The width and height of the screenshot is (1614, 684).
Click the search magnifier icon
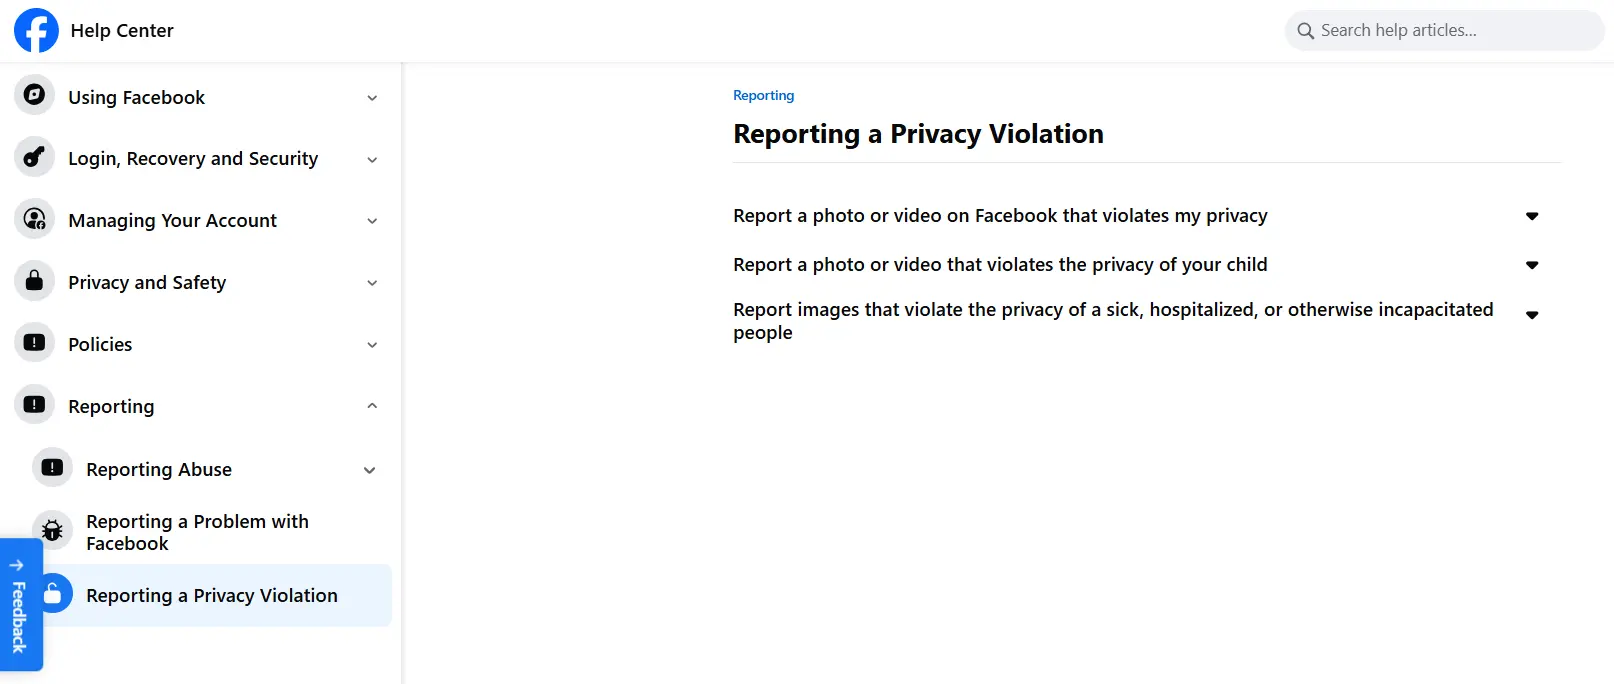[x=1305, y=31]
